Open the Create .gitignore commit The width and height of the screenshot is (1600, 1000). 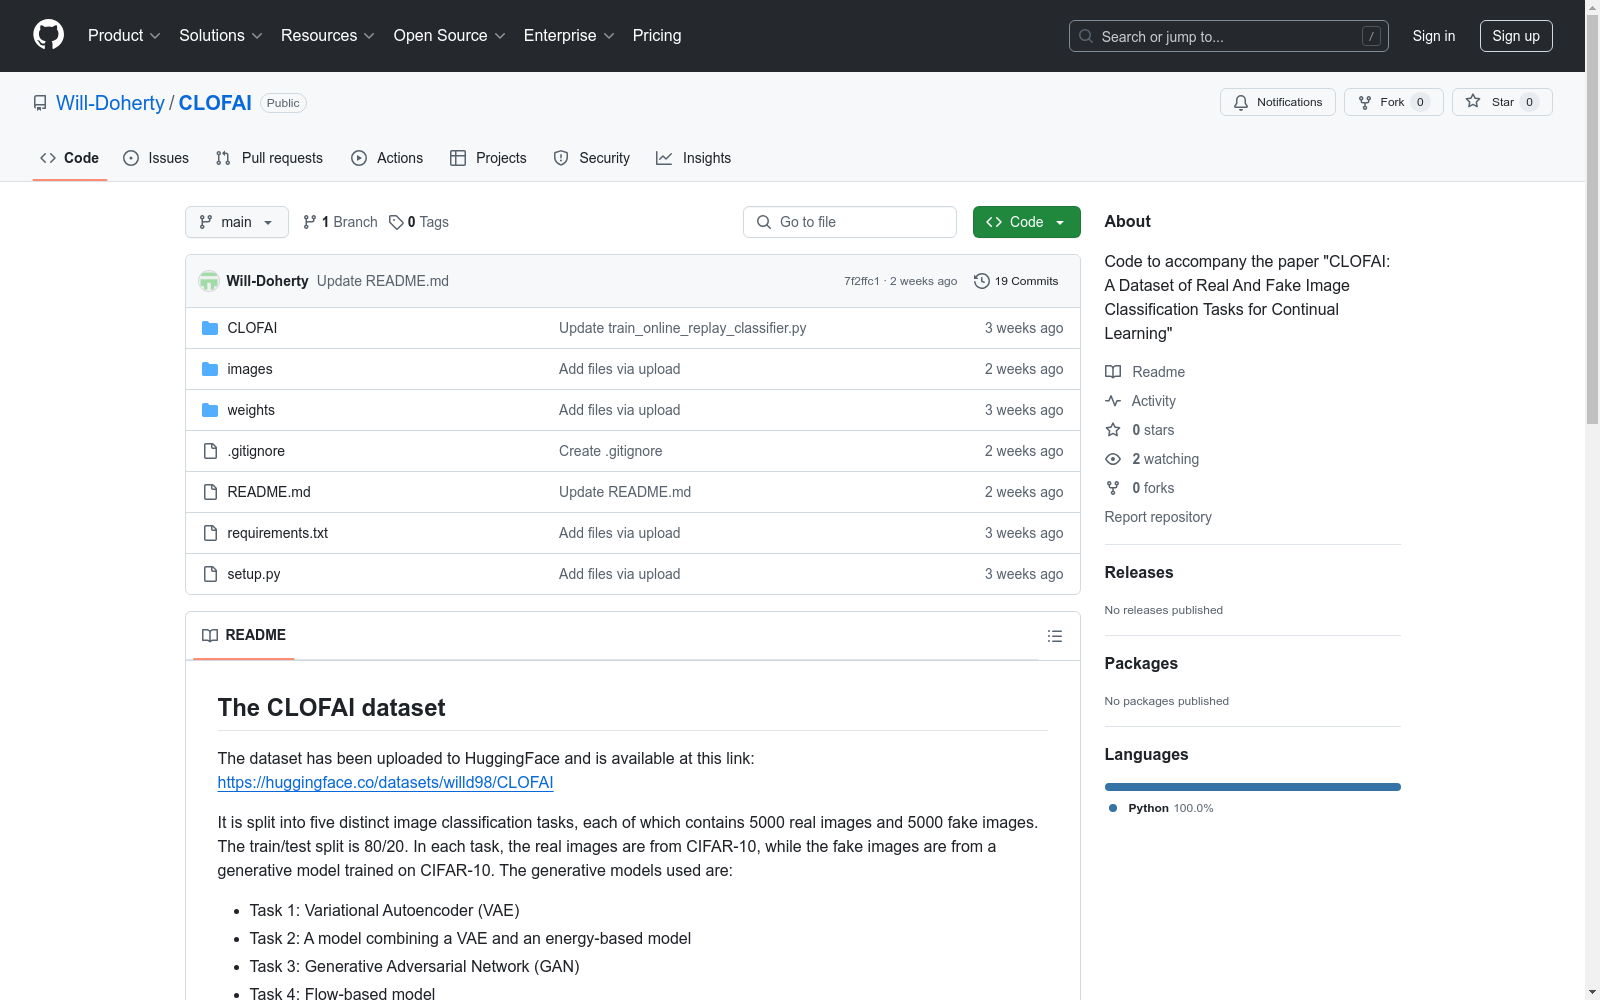click(x=611, y=451)
